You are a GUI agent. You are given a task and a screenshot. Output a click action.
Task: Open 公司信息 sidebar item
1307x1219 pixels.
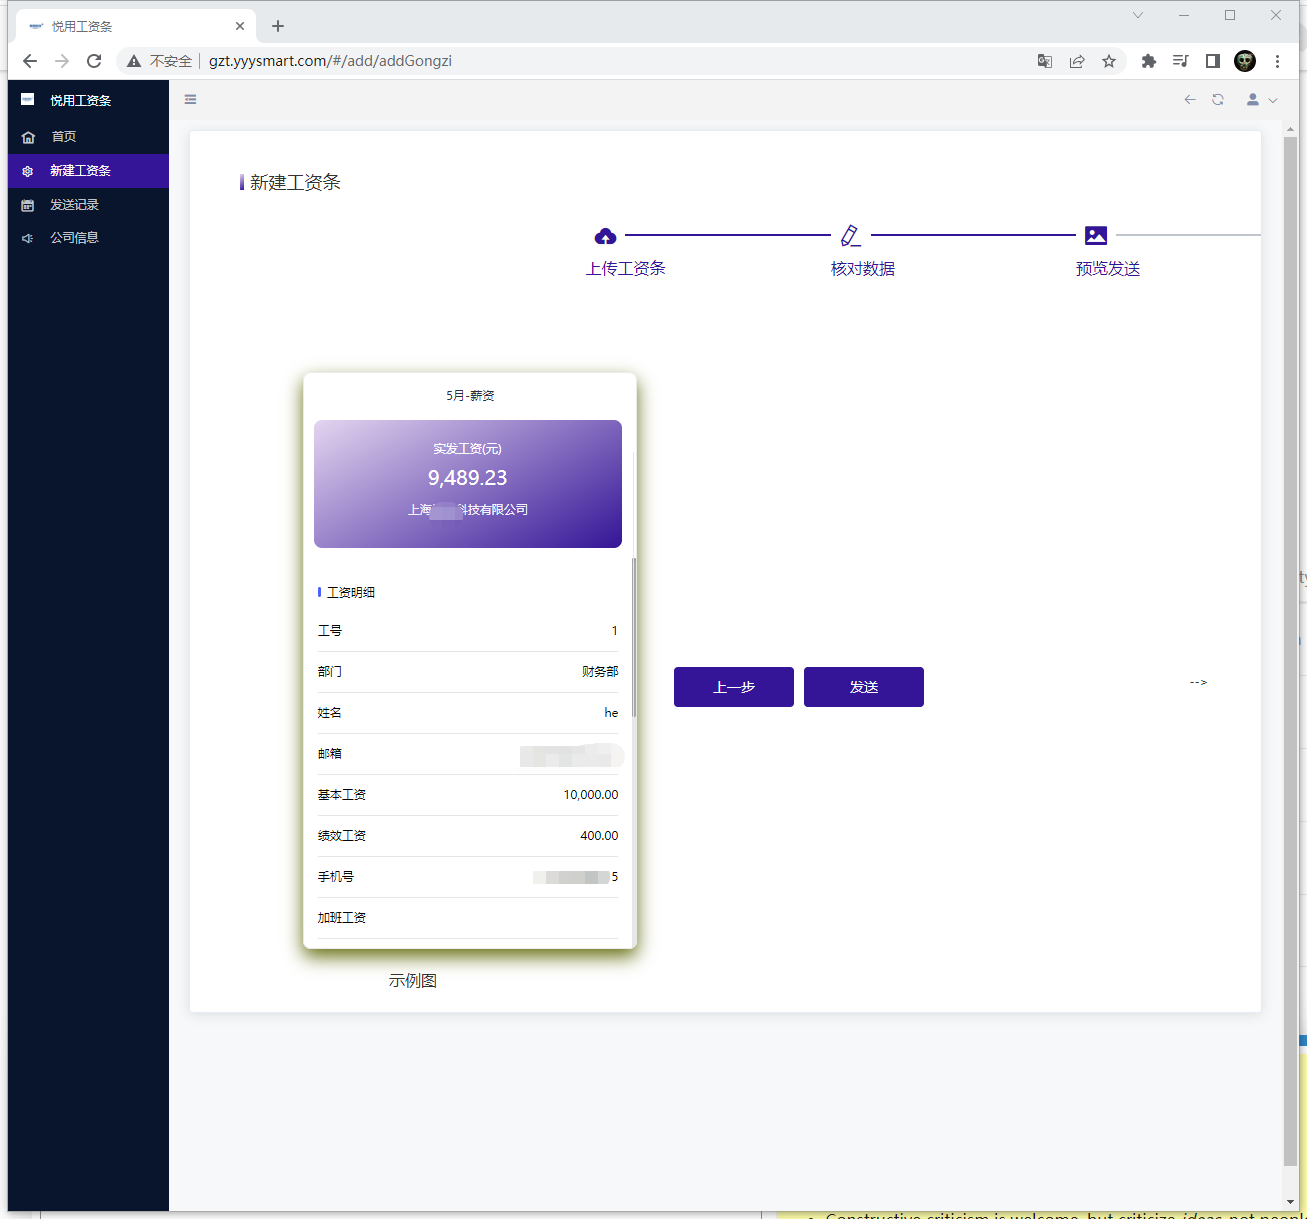coord(75,238)
